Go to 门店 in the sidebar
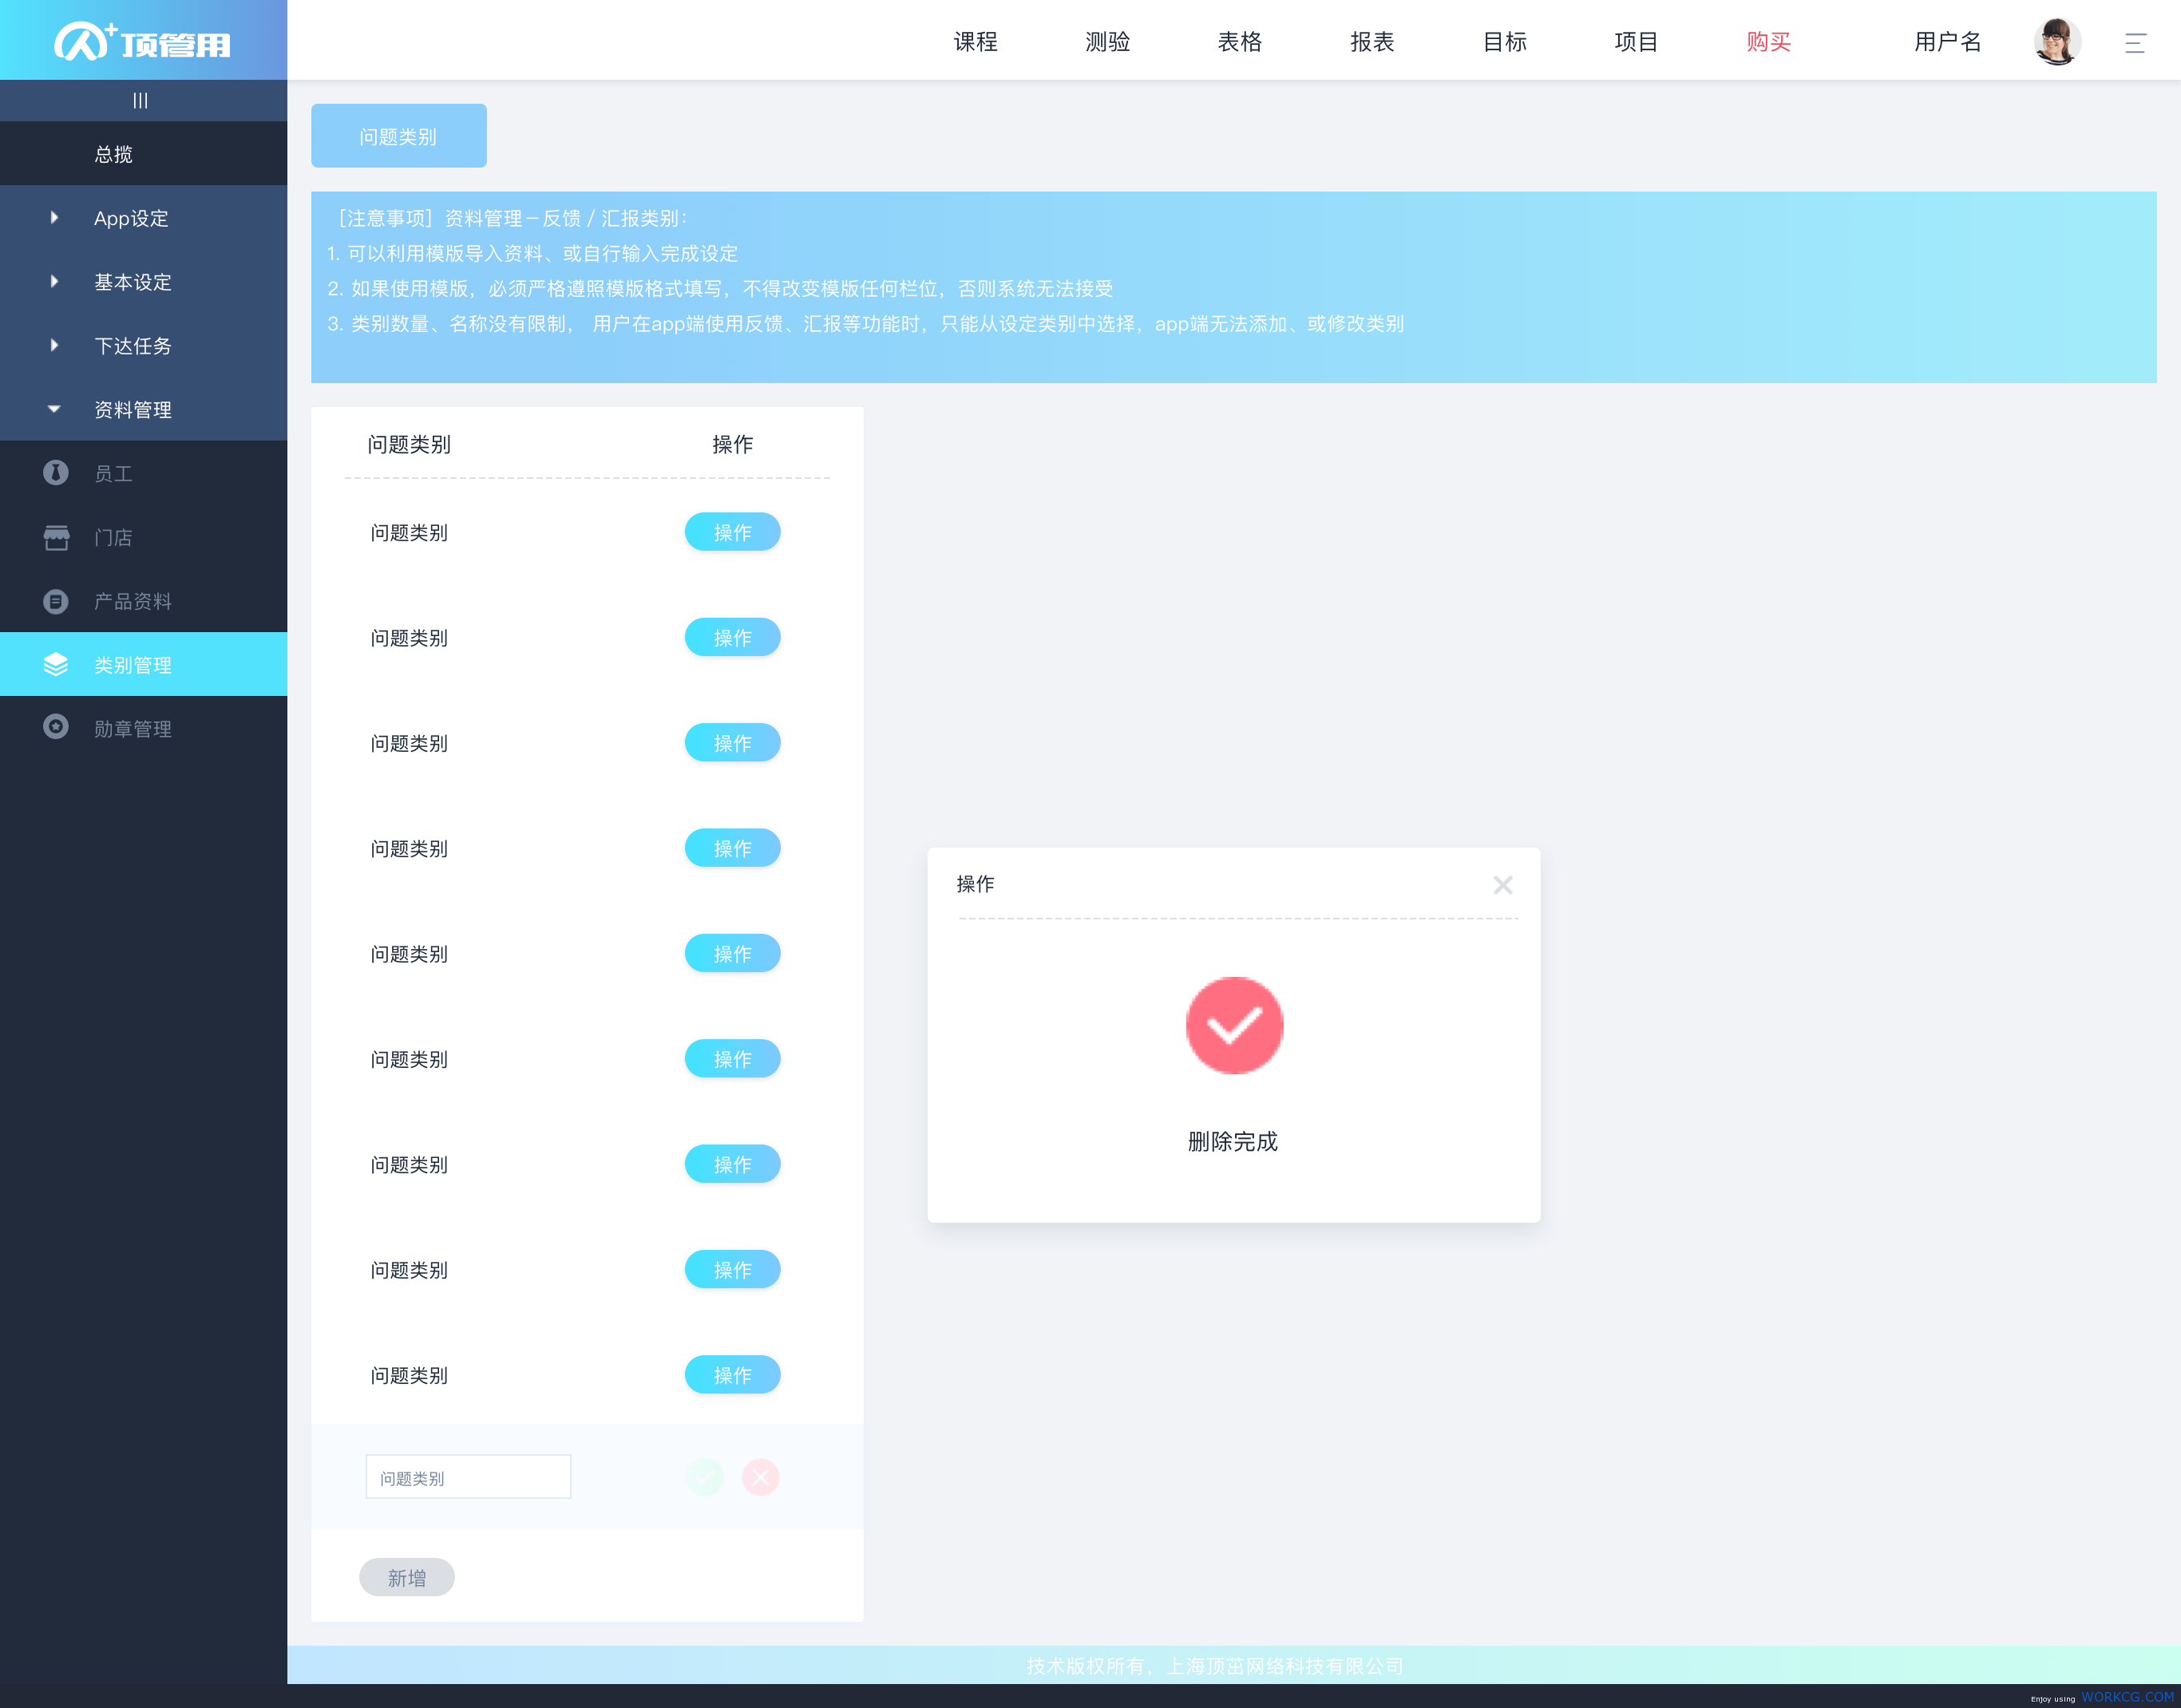 click(144, 537)
